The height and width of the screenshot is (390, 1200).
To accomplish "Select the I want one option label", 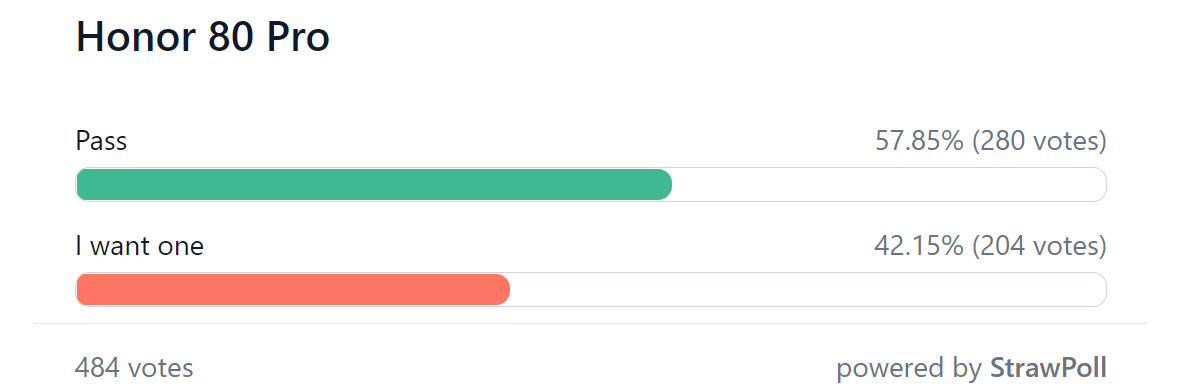I will tap(140, 246).
